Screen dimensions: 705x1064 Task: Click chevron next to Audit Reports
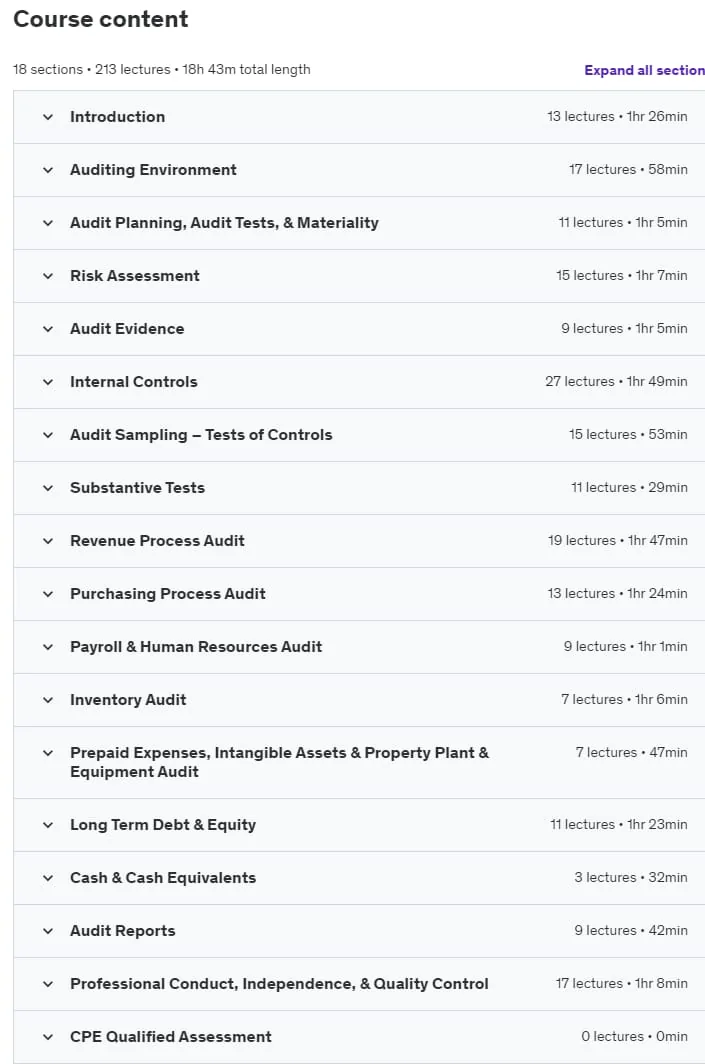pyautogui.click(x=48, y=930)
